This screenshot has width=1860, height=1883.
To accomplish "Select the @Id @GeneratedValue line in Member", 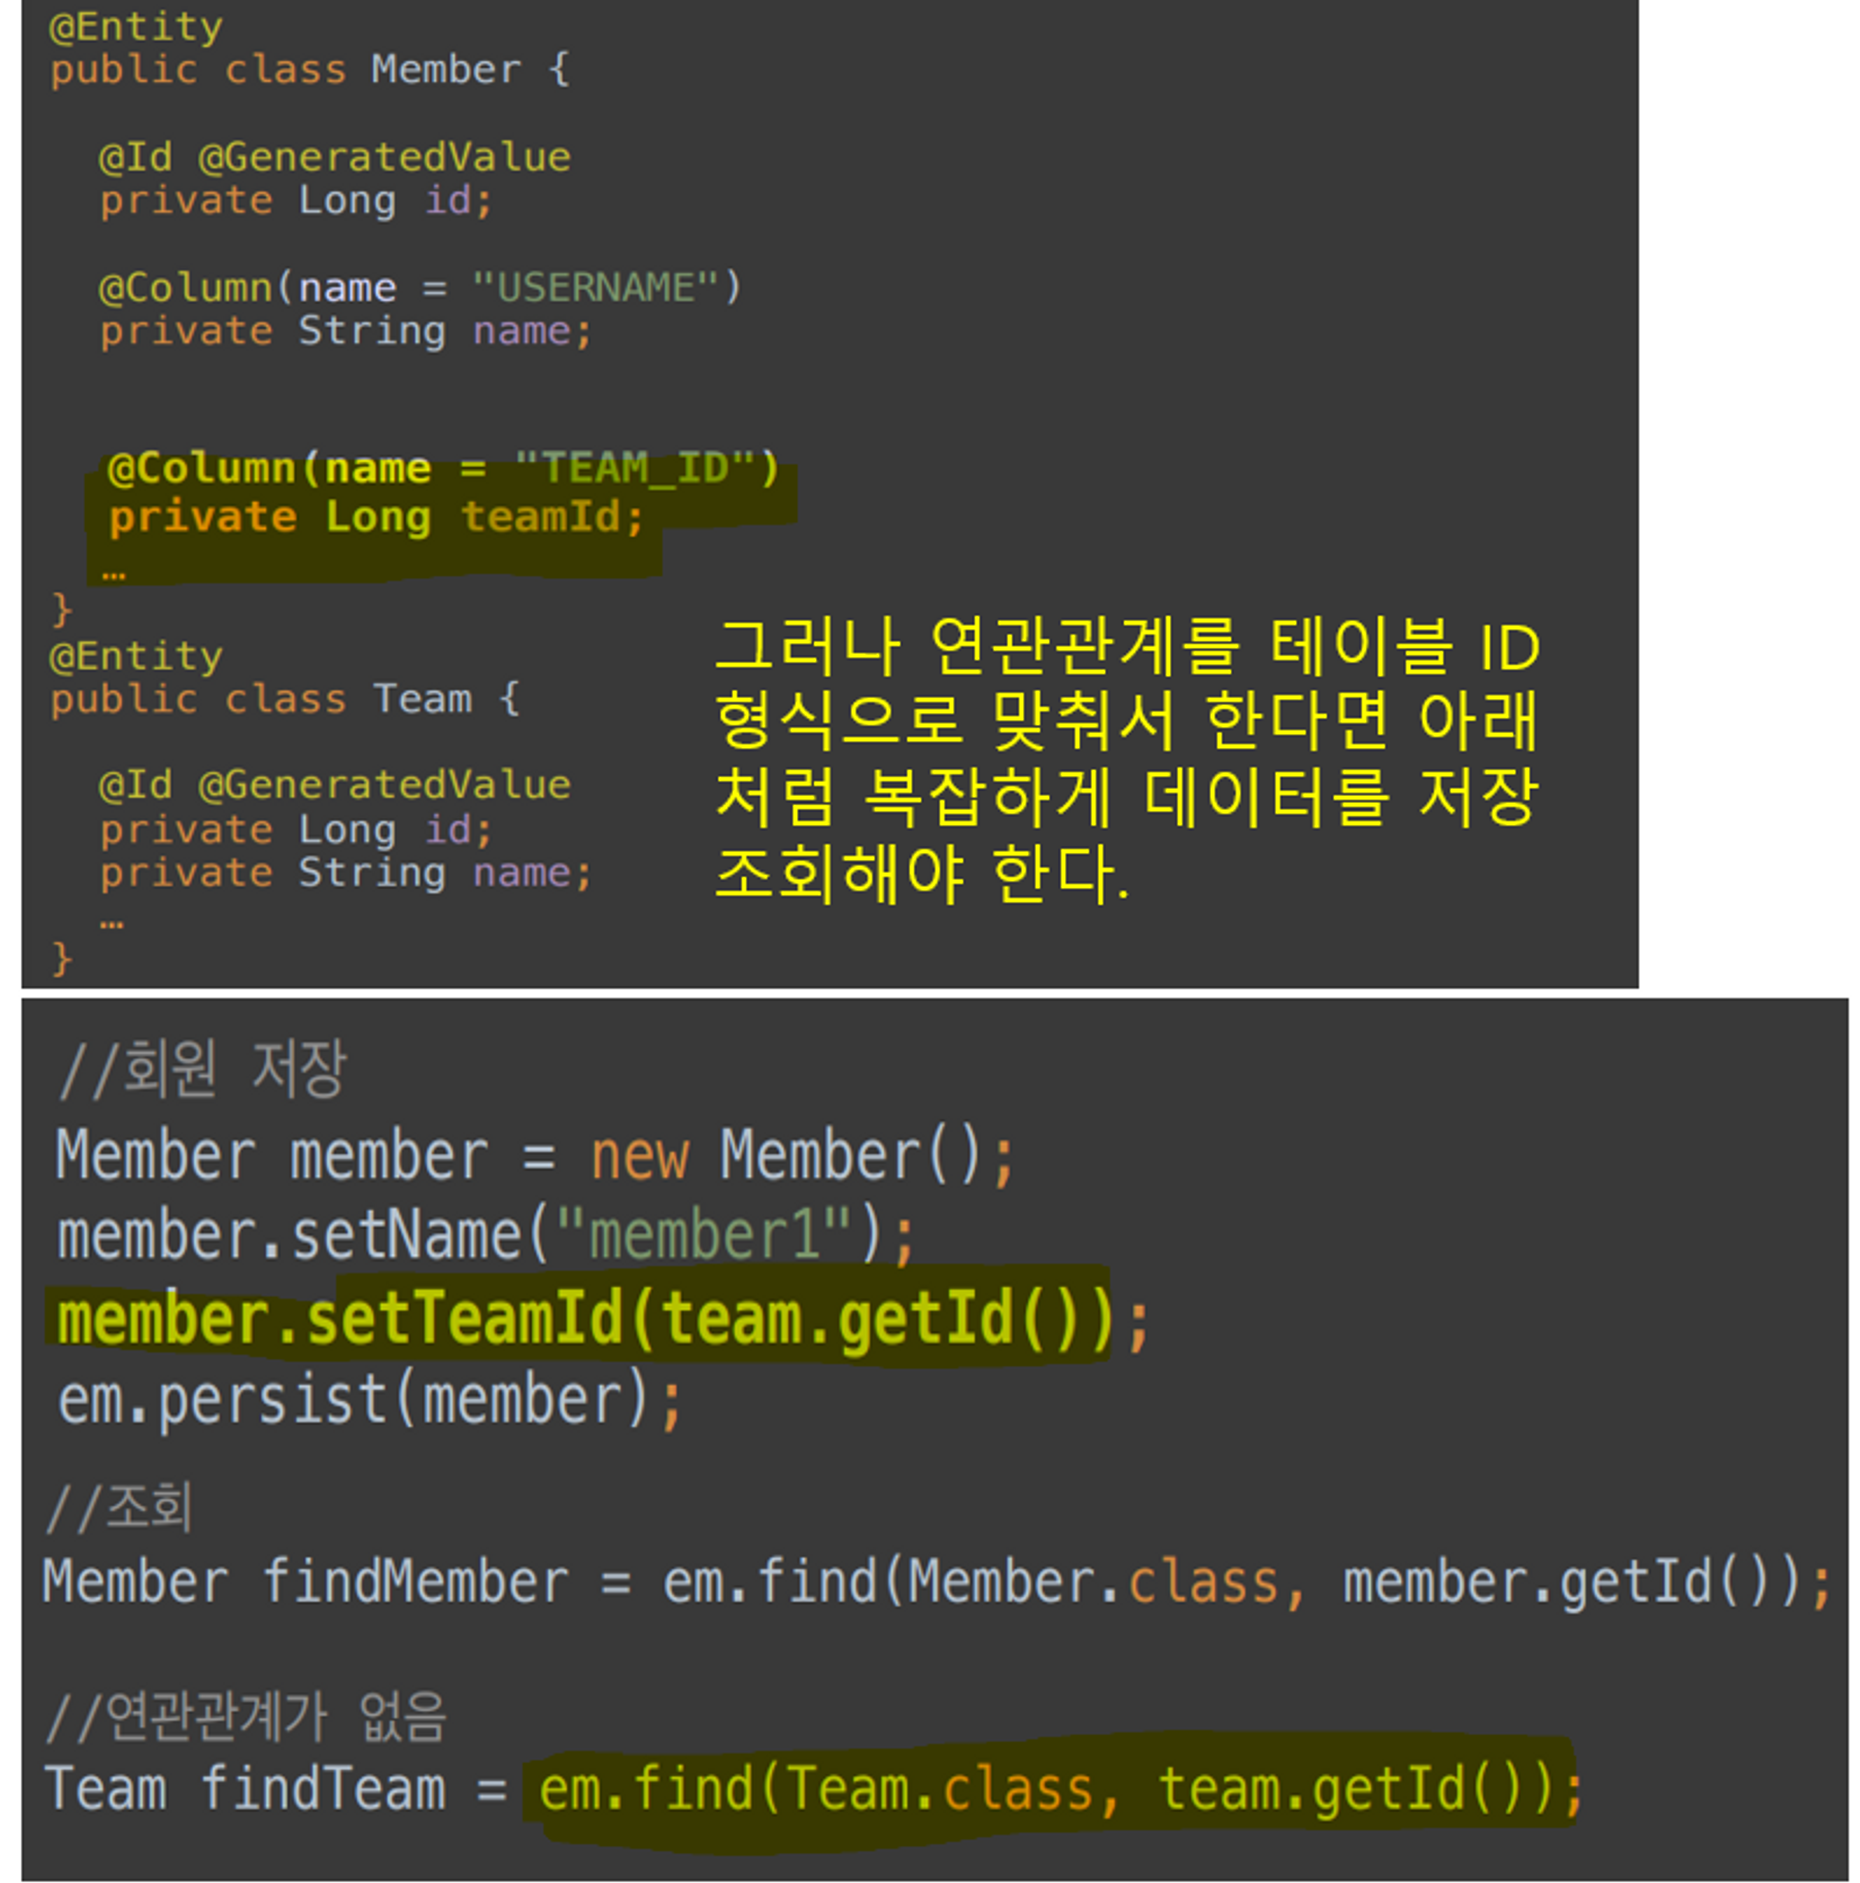I will [335, 157].
